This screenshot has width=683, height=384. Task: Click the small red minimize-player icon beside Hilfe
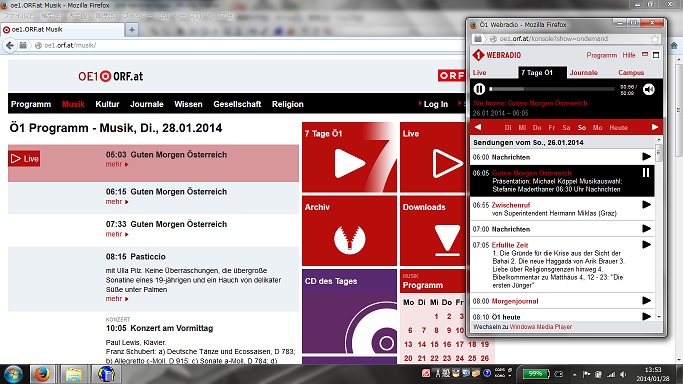click(x=645, y=54)
